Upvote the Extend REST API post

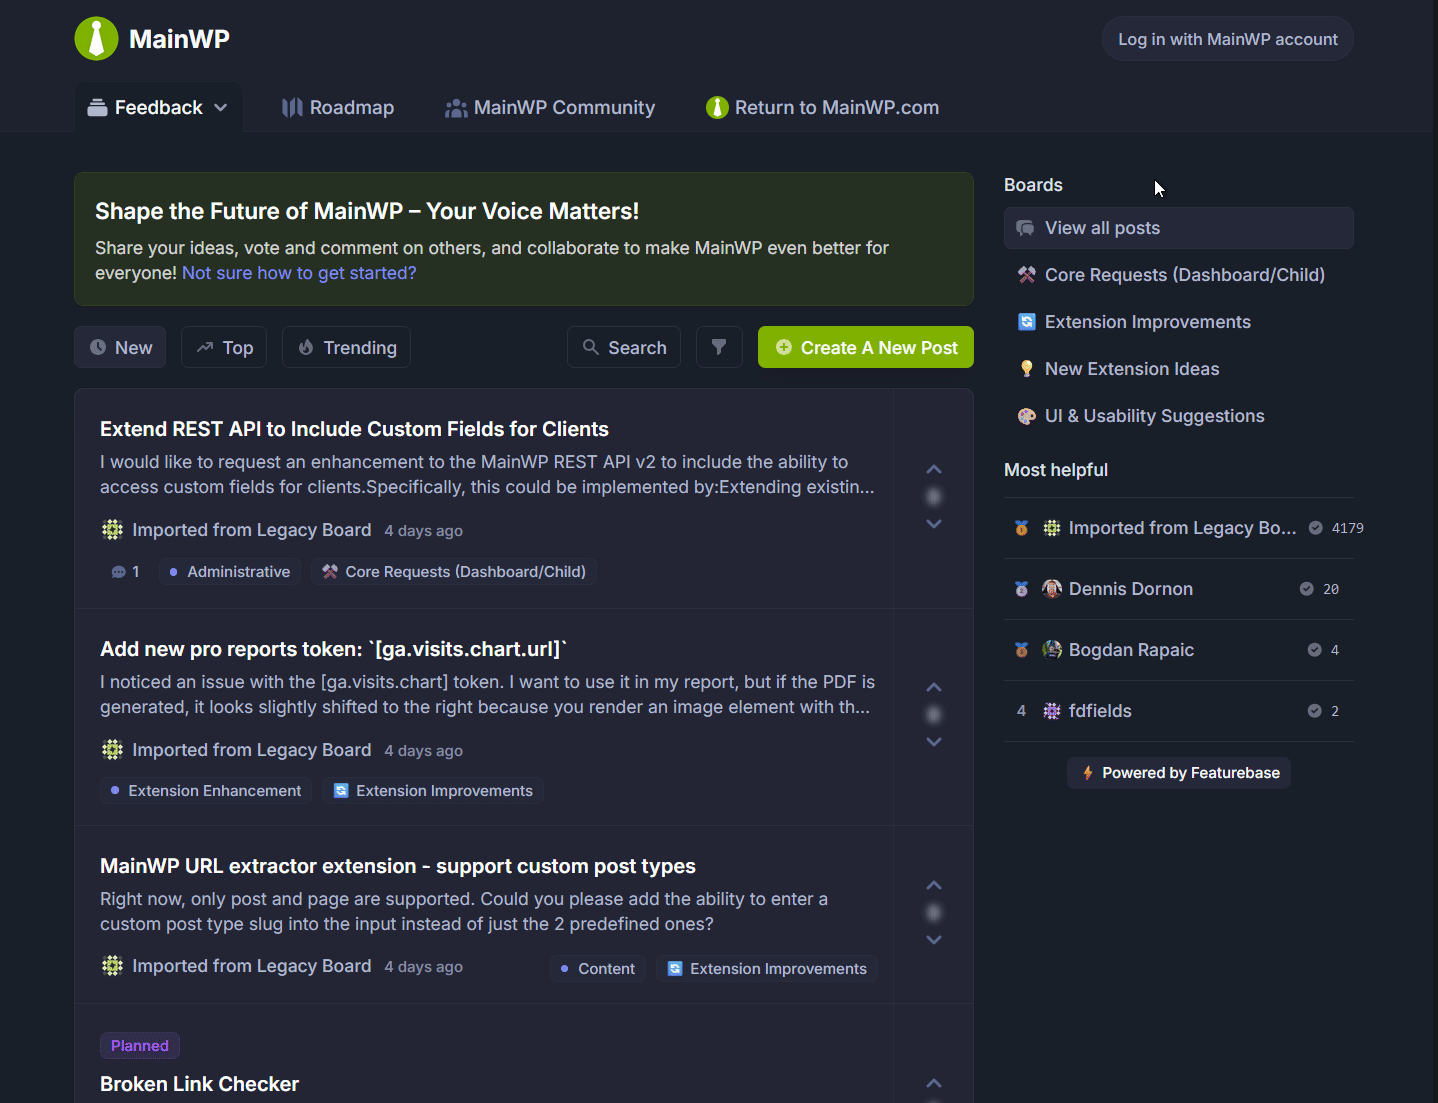click(x=934, y=469)
